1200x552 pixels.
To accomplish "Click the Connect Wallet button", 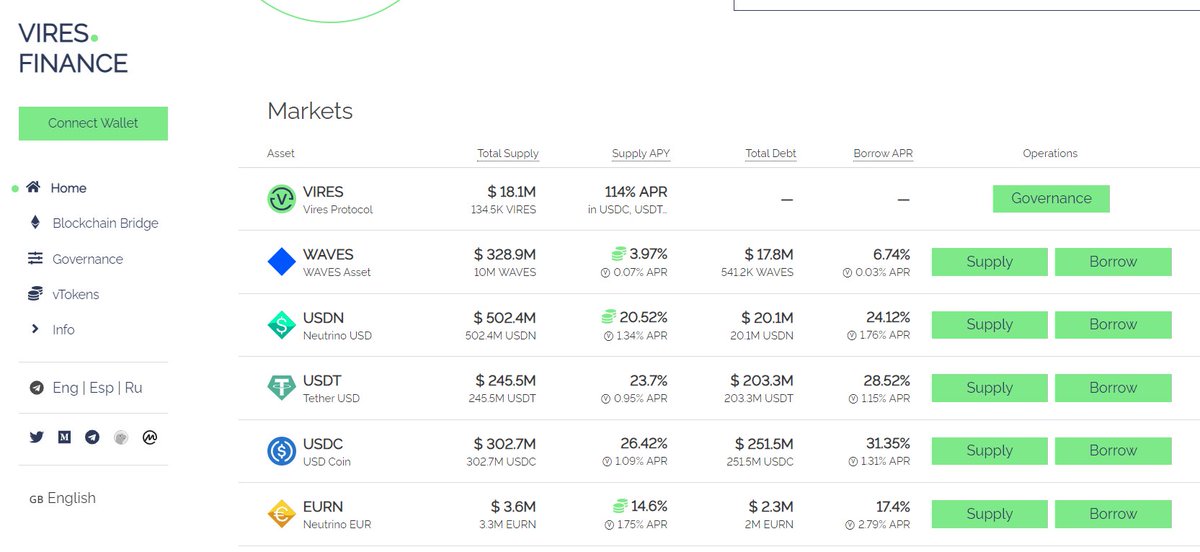I will click(x=93, y=123).
